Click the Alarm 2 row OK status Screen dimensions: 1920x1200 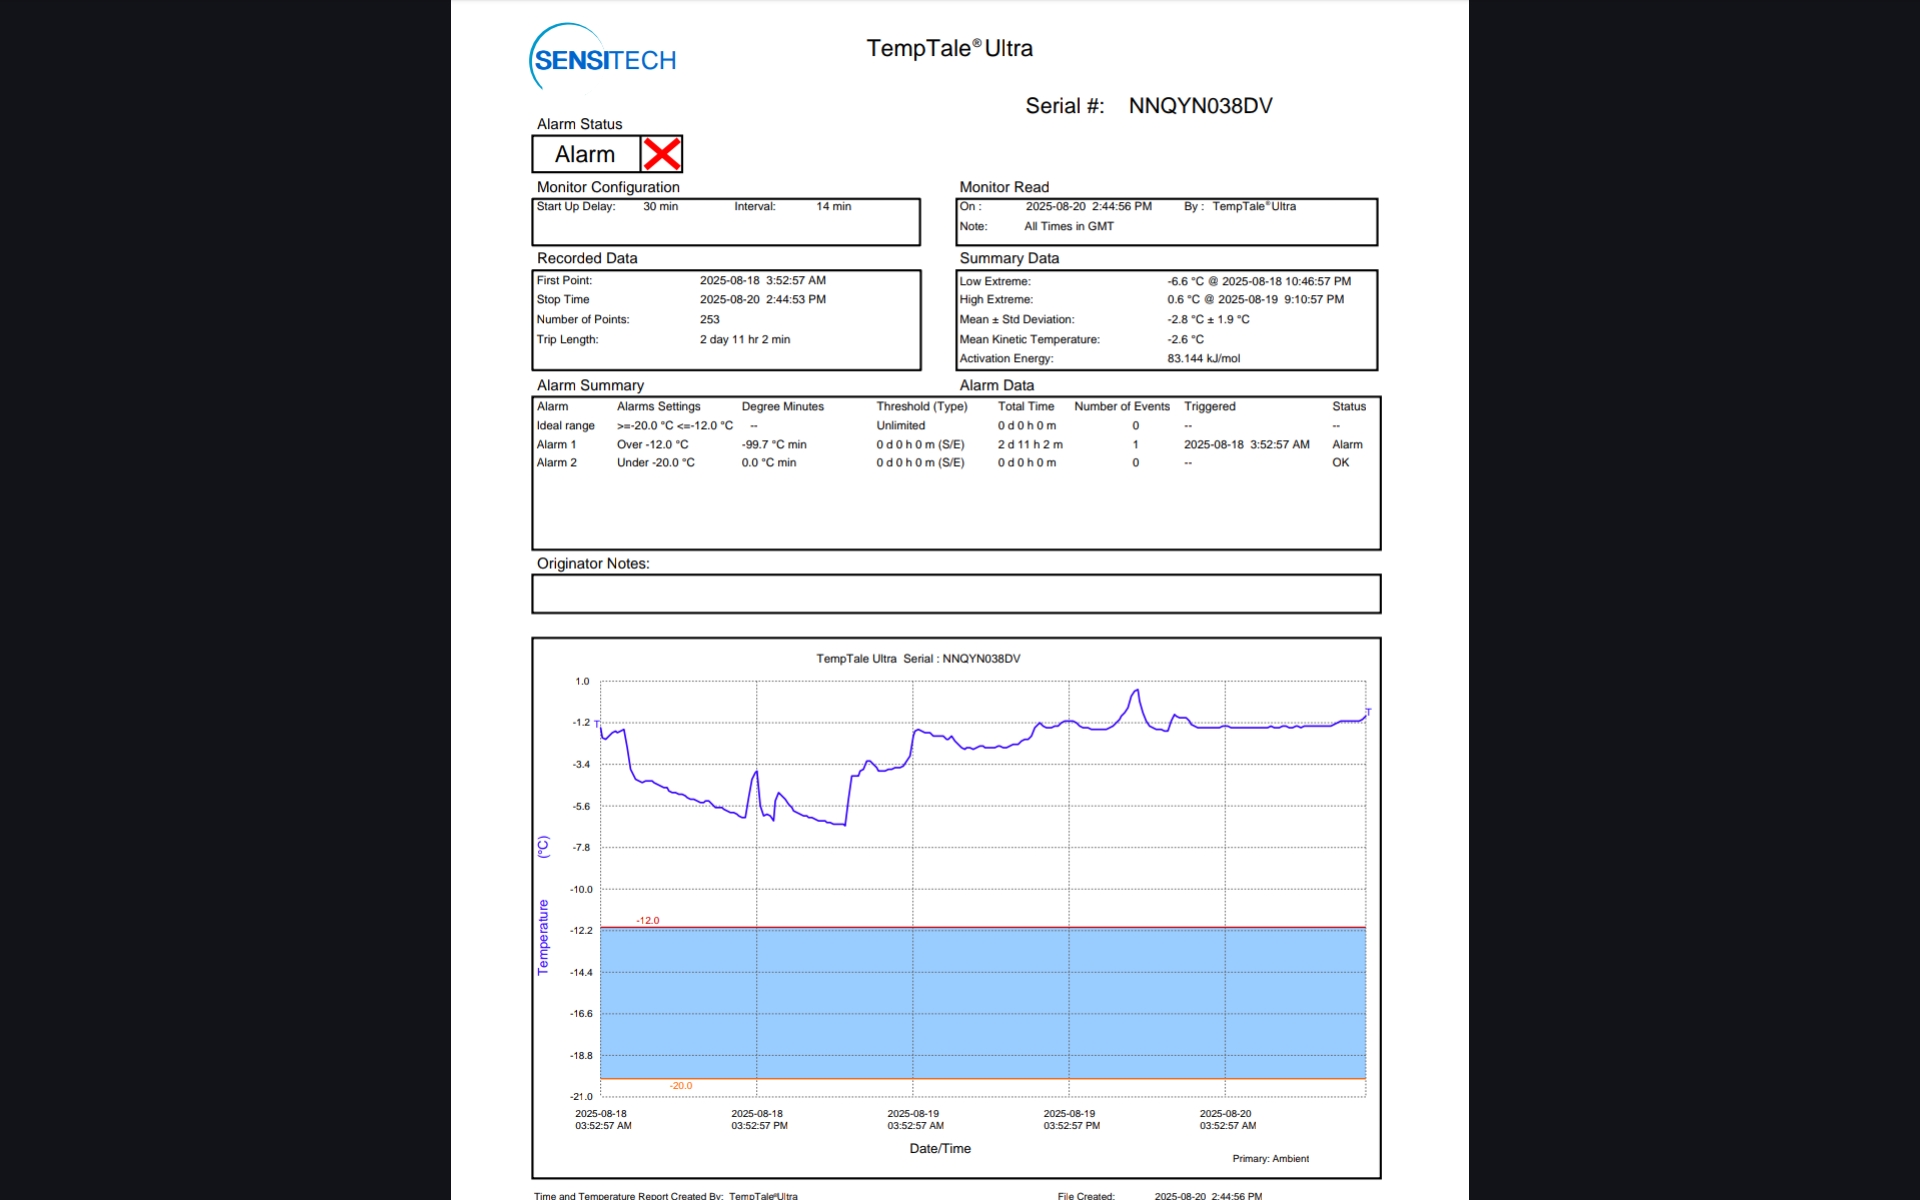1340,463
